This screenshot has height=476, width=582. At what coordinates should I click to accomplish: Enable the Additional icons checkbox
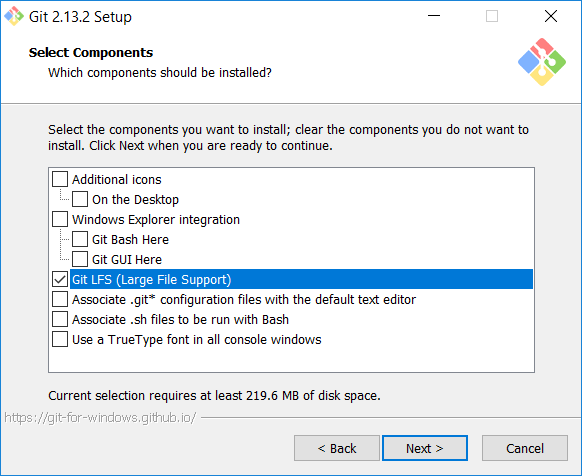click(x=60, y=179)
